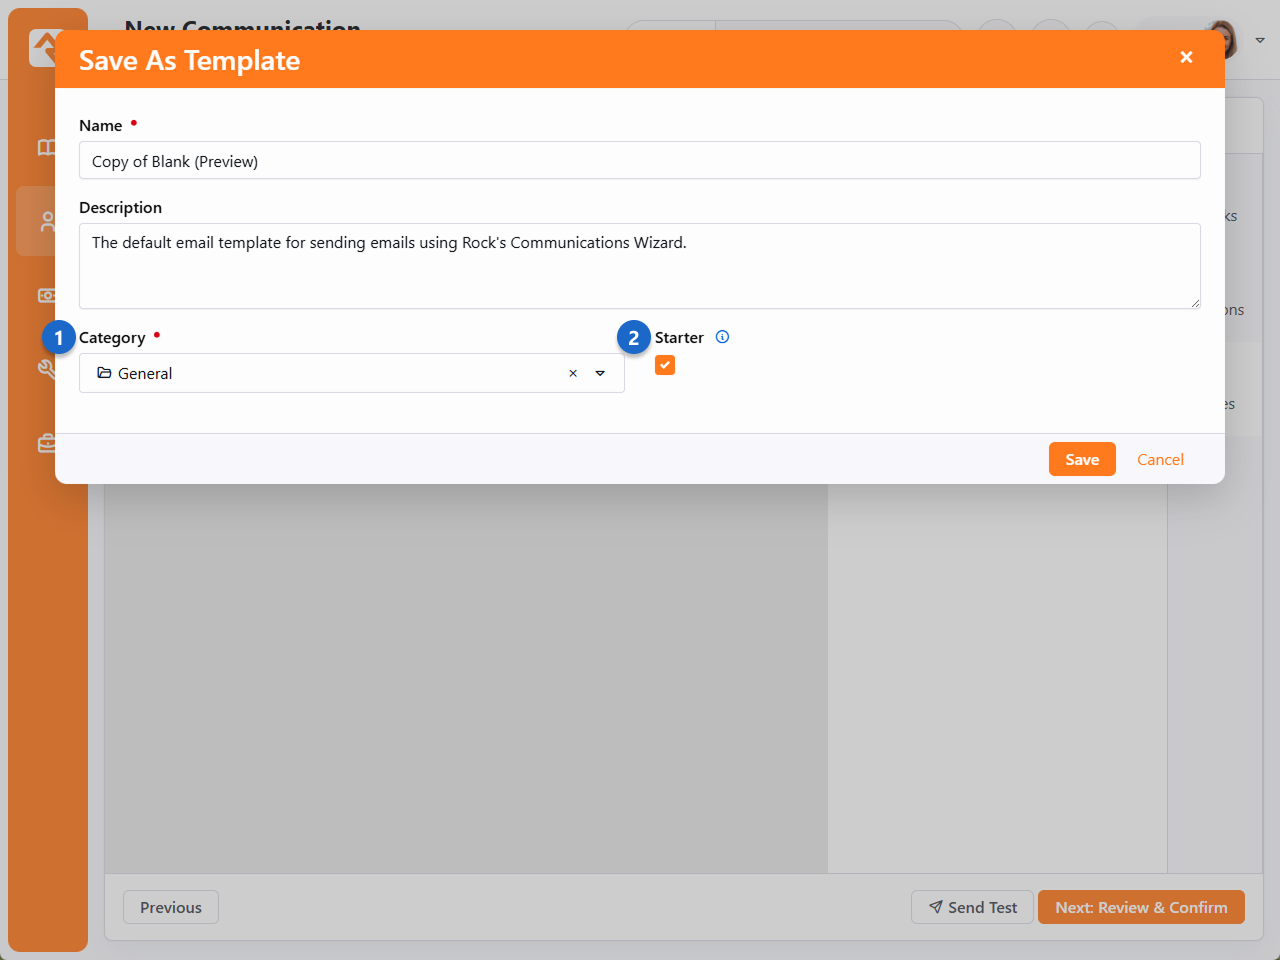The width and height of the screenshot is (1280, 960).
Task: Uncheck the Starter checkbox
Action: pos(665,365)
